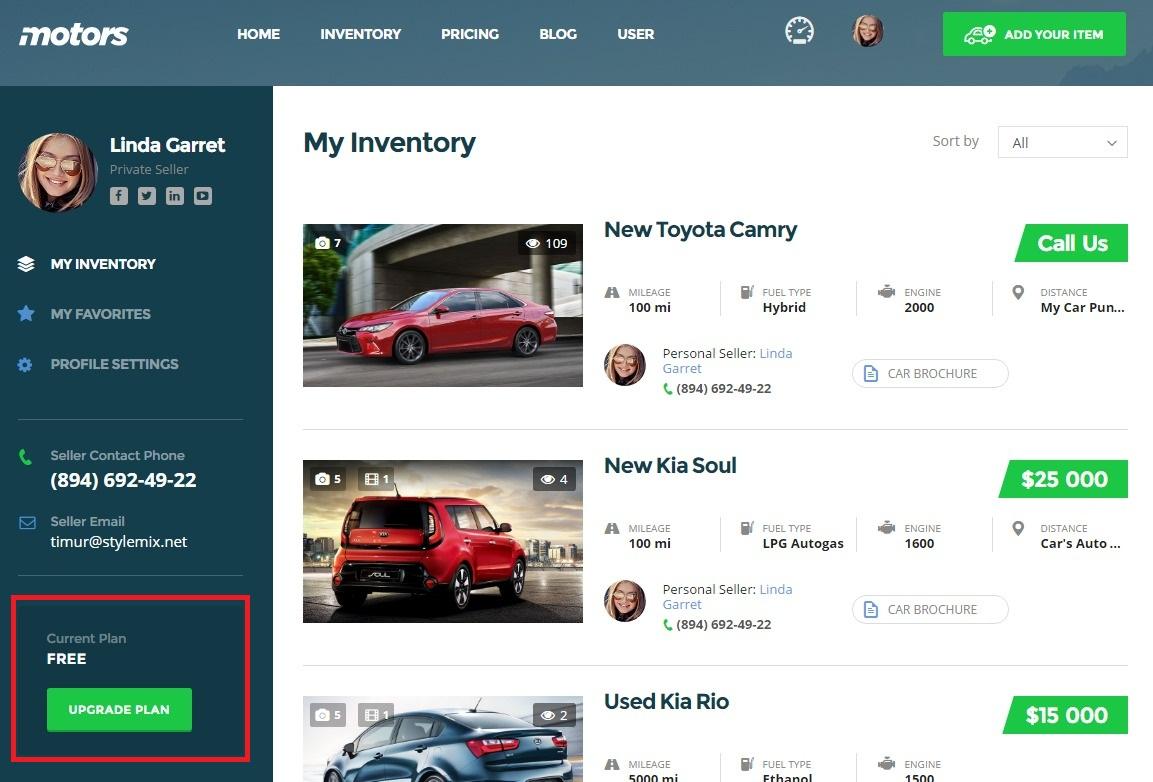The width and height of the screenshot is (1153, 782).
Task: Click the gear icon beside Profile Settings
Action: tap(25, 364)
